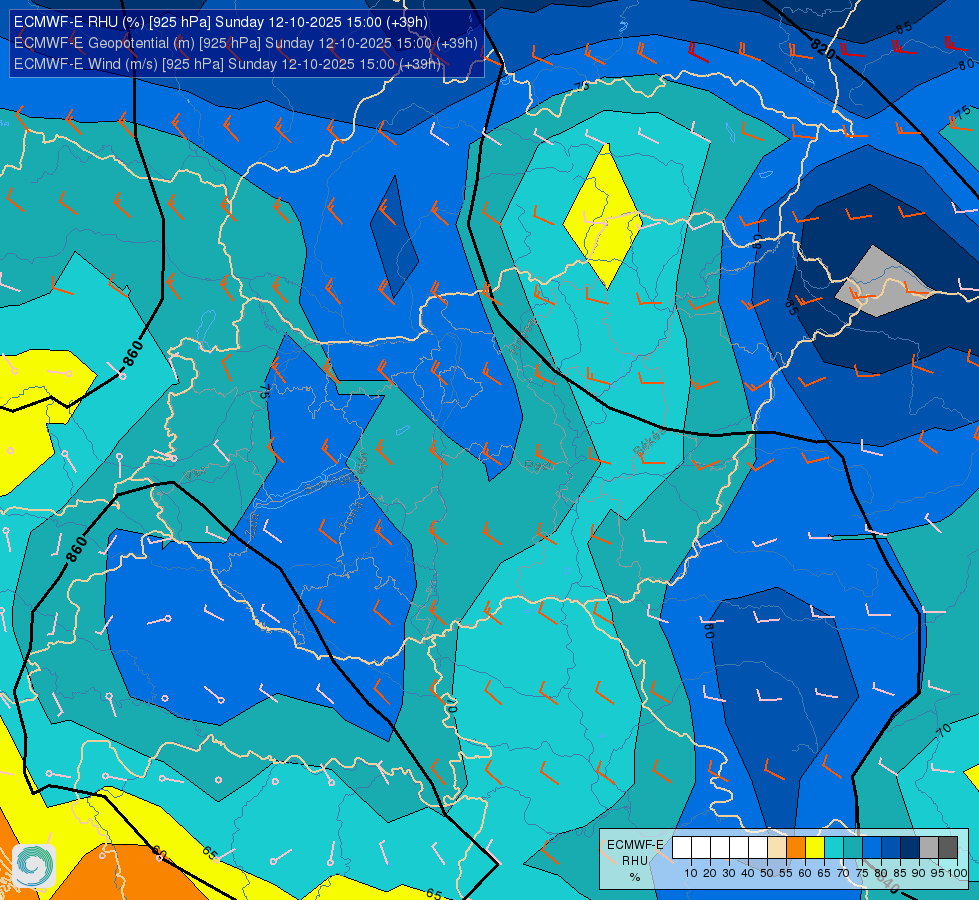Screen dimensions: 979x900
Task: Pick the cyan 65-70 legend swatch
Action: click(834, 848)
